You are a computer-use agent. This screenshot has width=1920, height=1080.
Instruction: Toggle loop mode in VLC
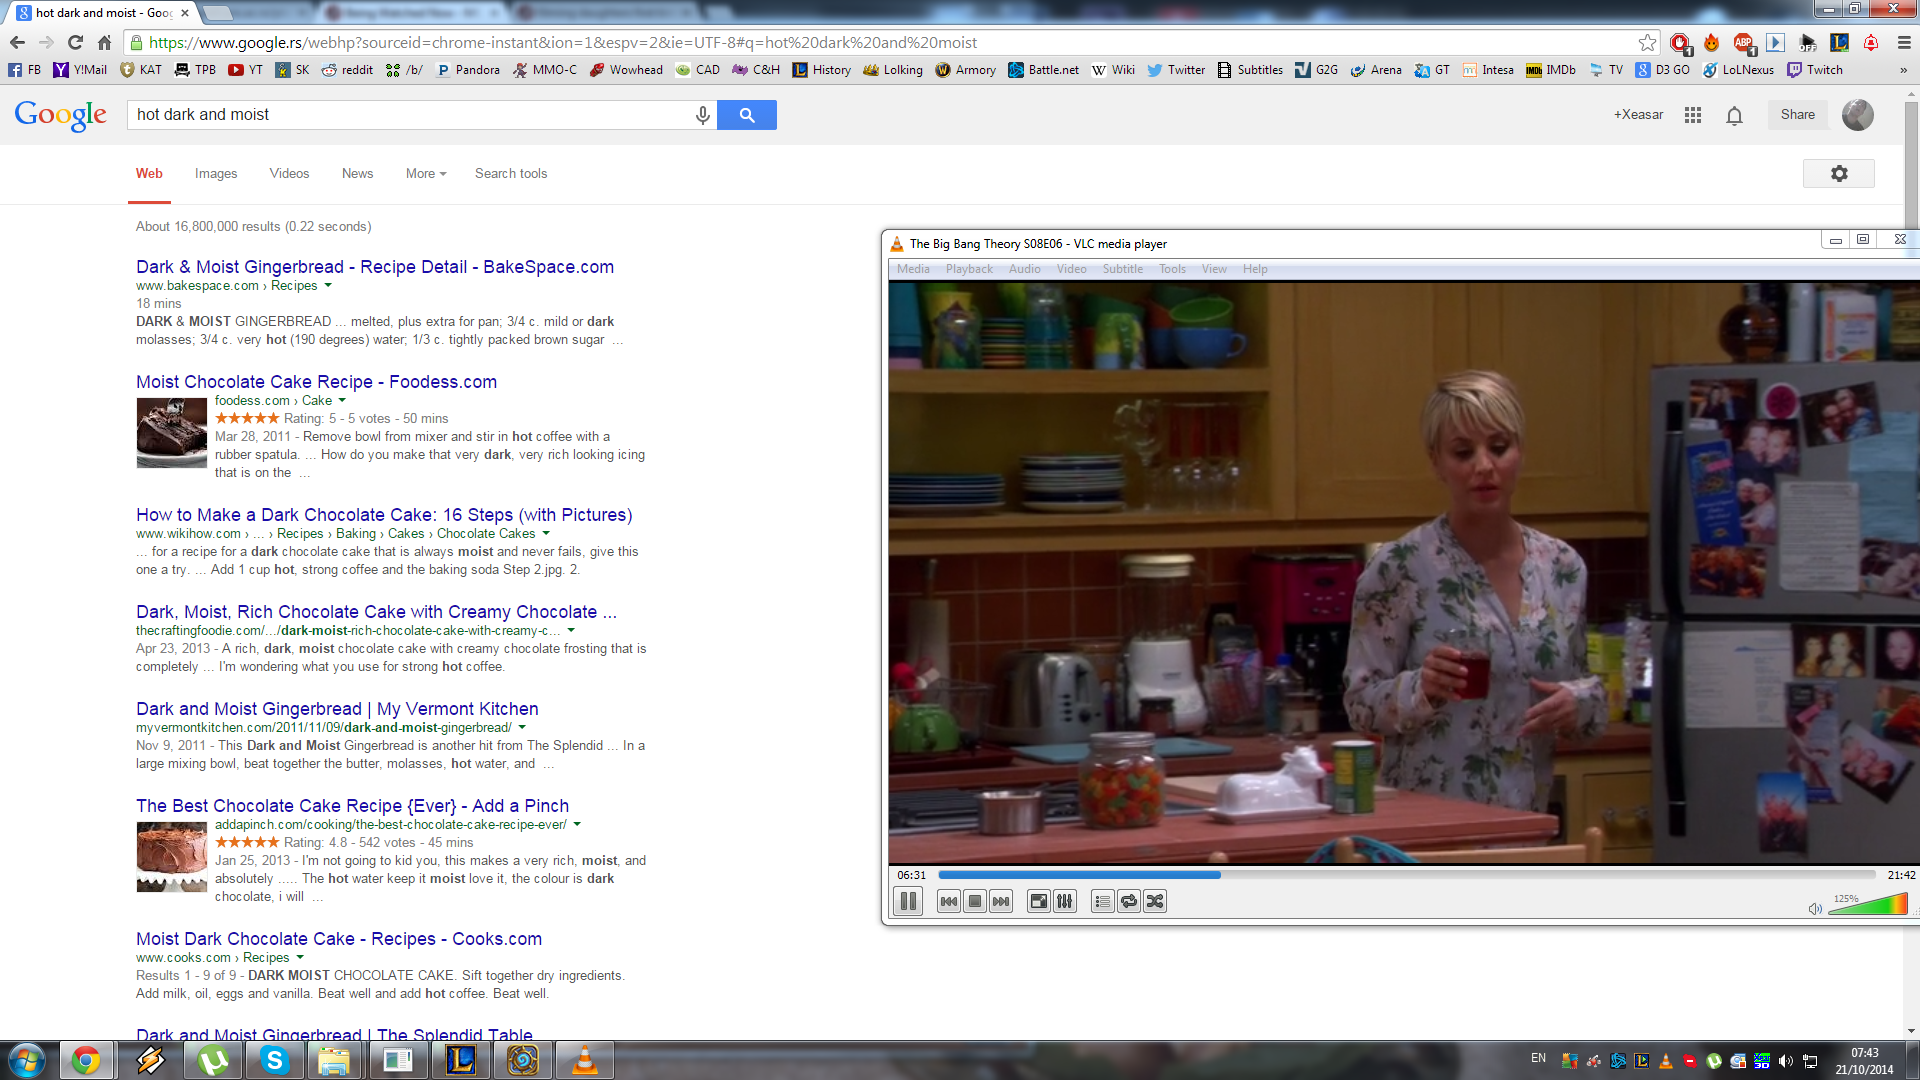tap(1129, 901)
